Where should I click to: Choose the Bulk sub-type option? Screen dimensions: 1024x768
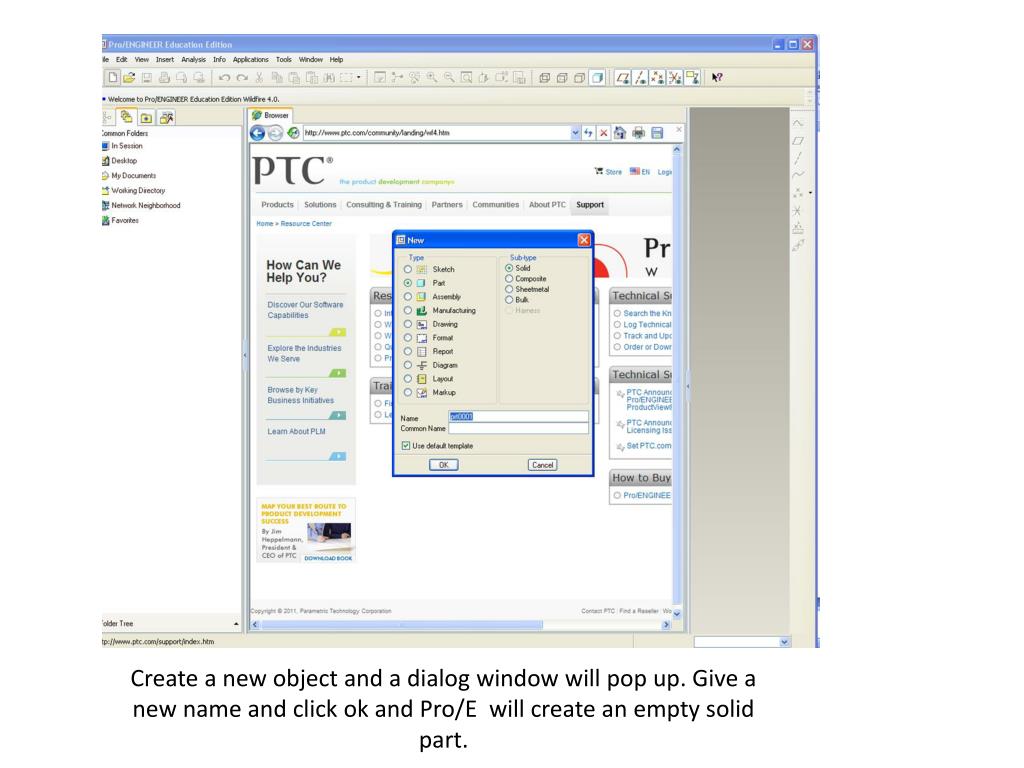pos(509,299)
